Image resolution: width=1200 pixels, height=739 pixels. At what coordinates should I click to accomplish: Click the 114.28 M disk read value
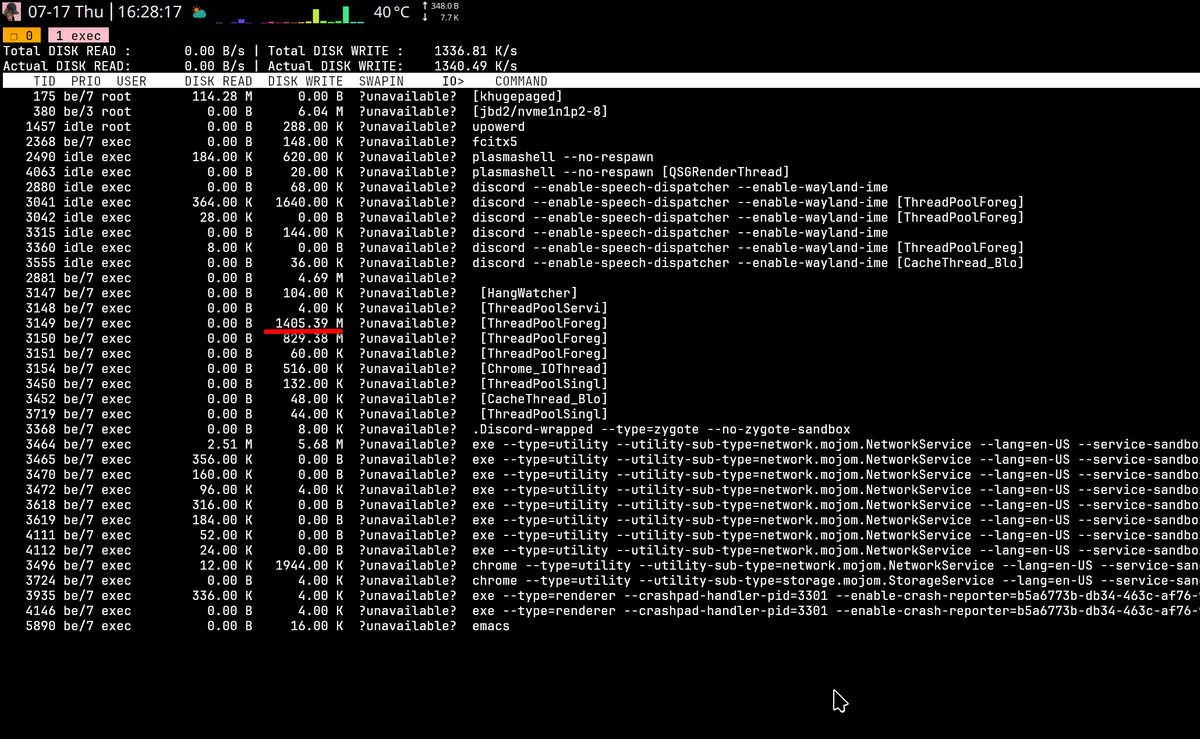[x=222, y=97]
